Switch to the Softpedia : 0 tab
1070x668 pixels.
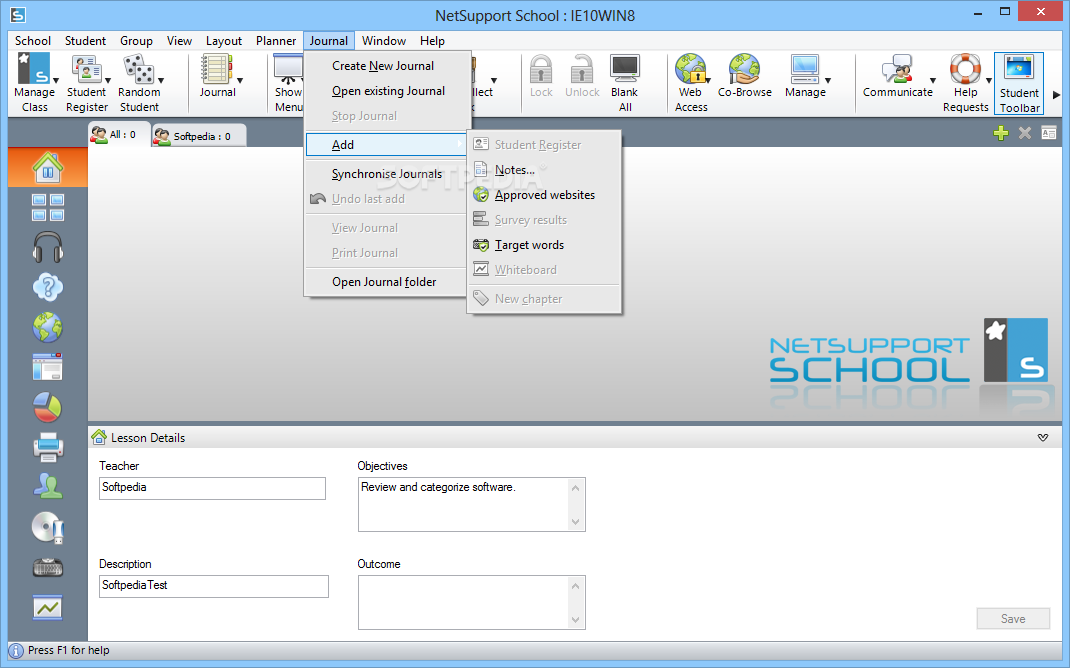199,136
